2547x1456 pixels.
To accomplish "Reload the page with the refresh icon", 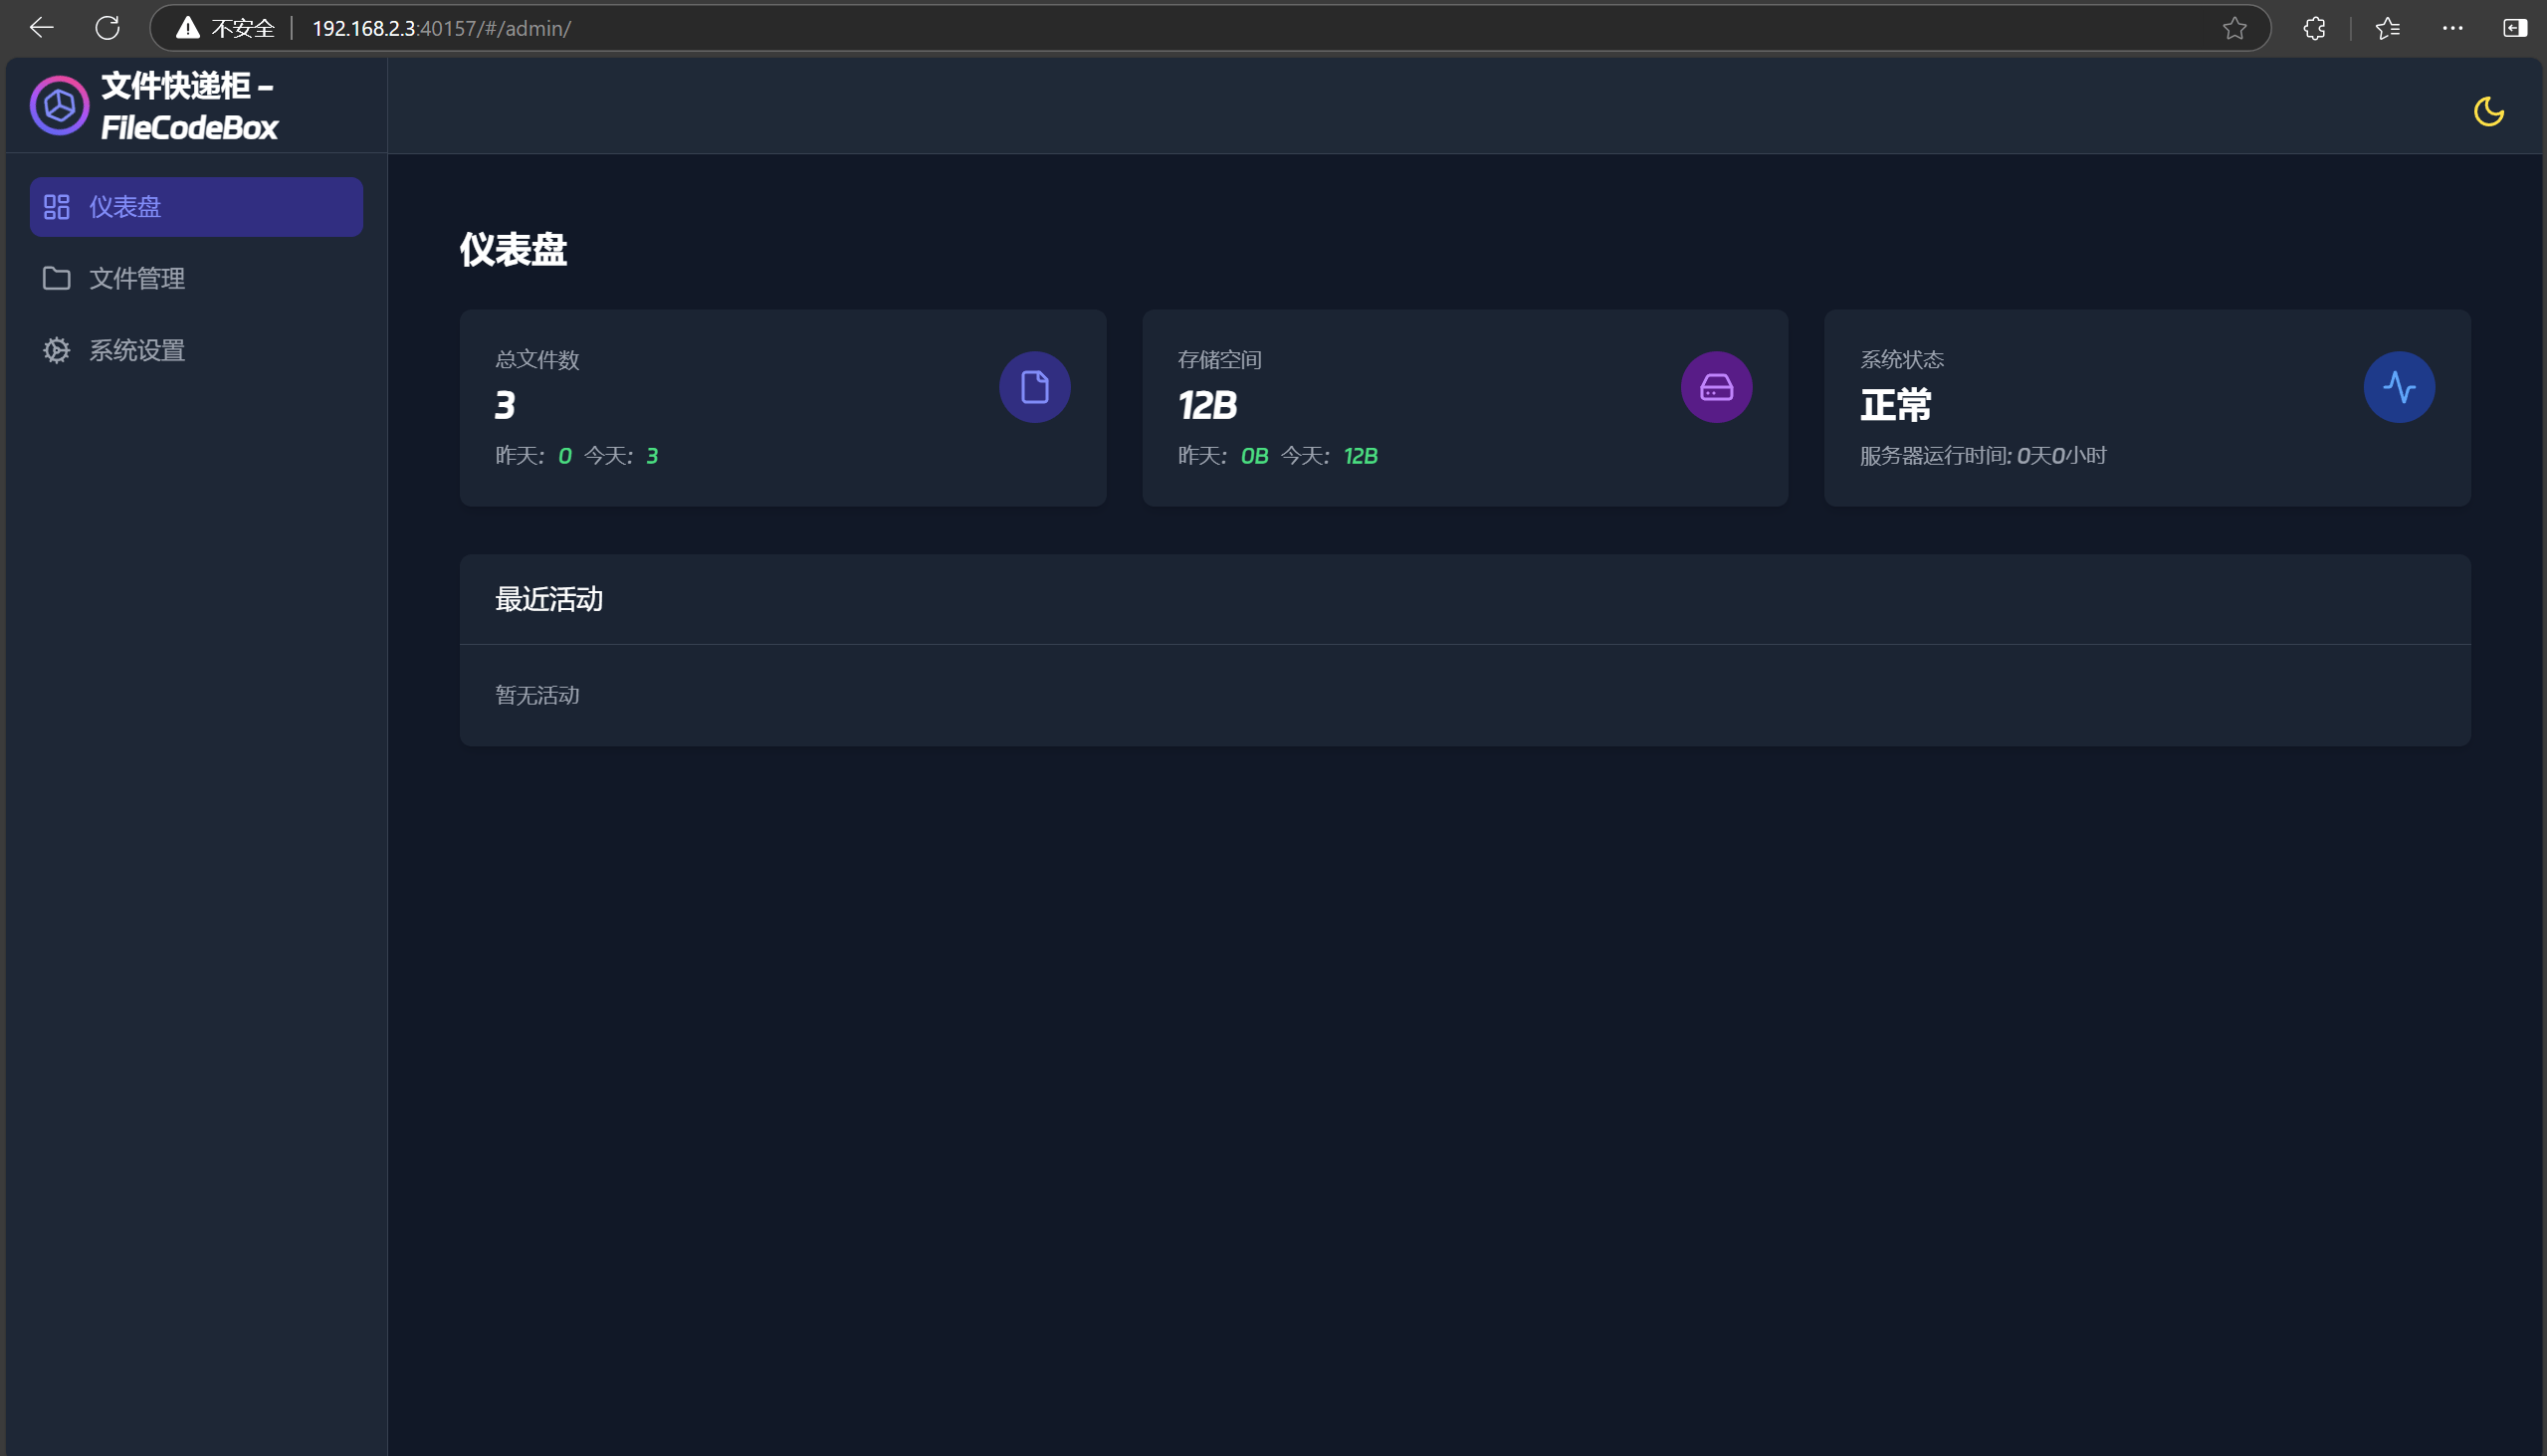I will (x=107, y=28).
